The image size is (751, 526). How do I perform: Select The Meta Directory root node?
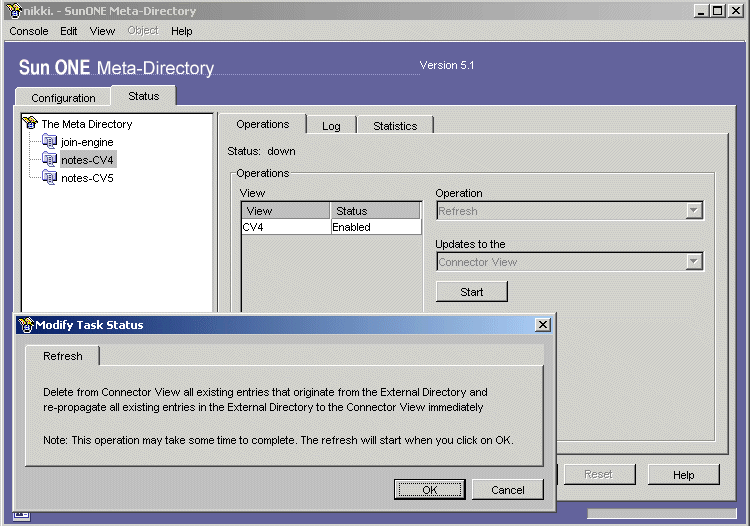[x=87, y=124]
